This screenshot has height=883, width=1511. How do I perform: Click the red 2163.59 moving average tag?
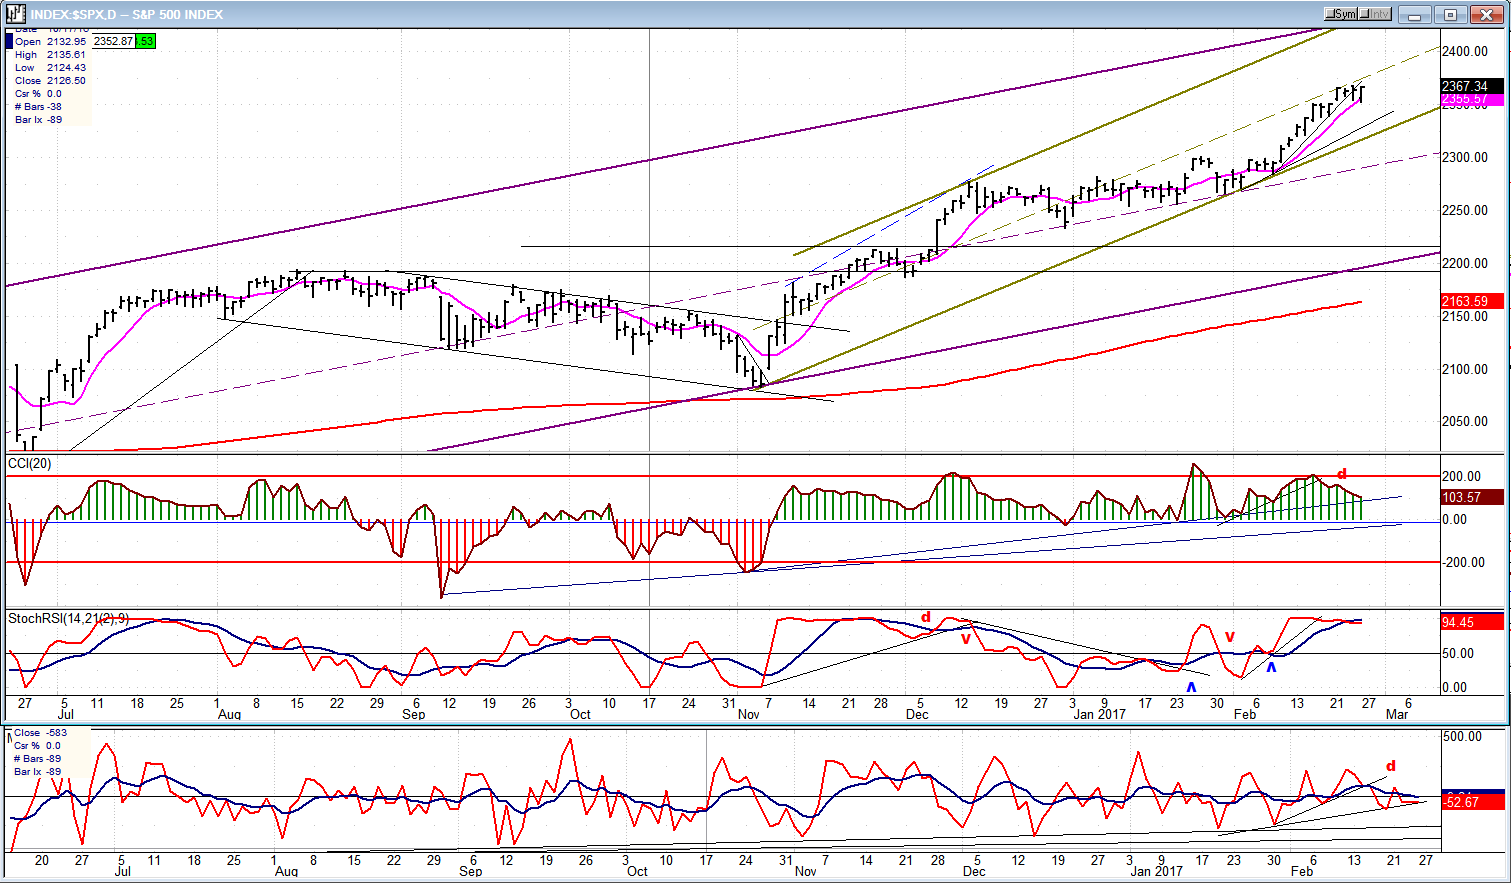(x=1465, y=301)
